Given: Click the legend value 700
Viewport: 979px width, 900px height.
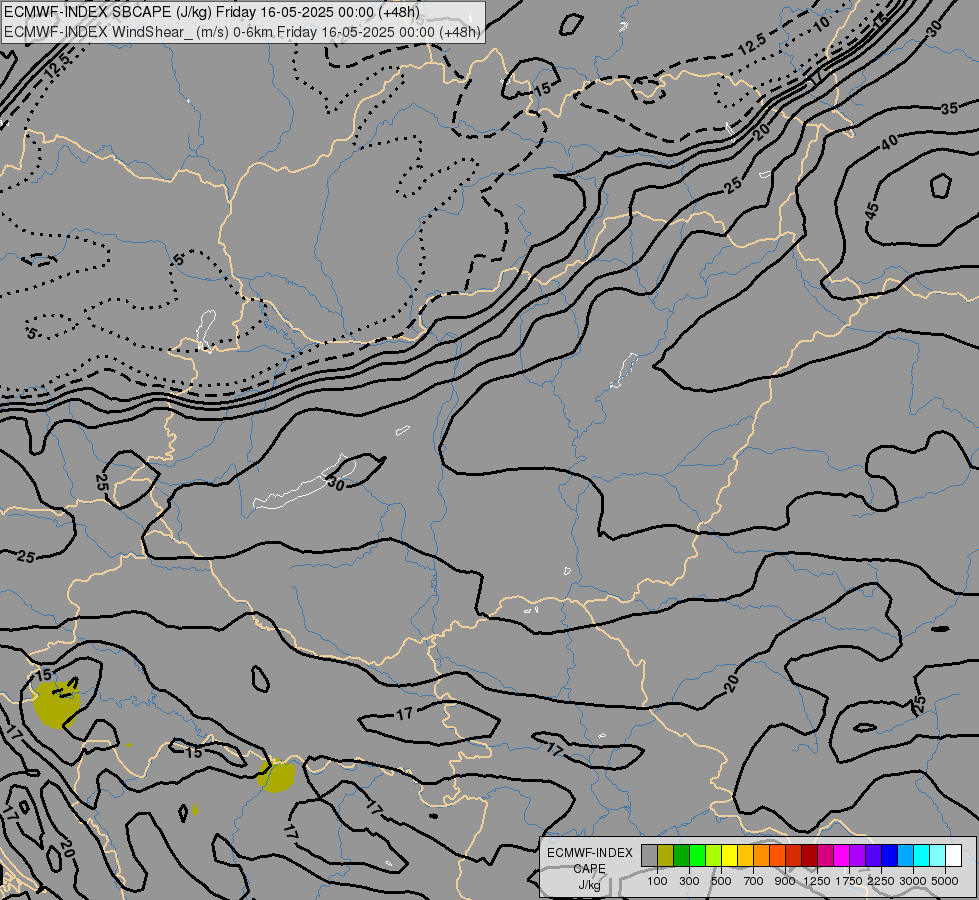Looking at the screenshot, I should point(754,881).
